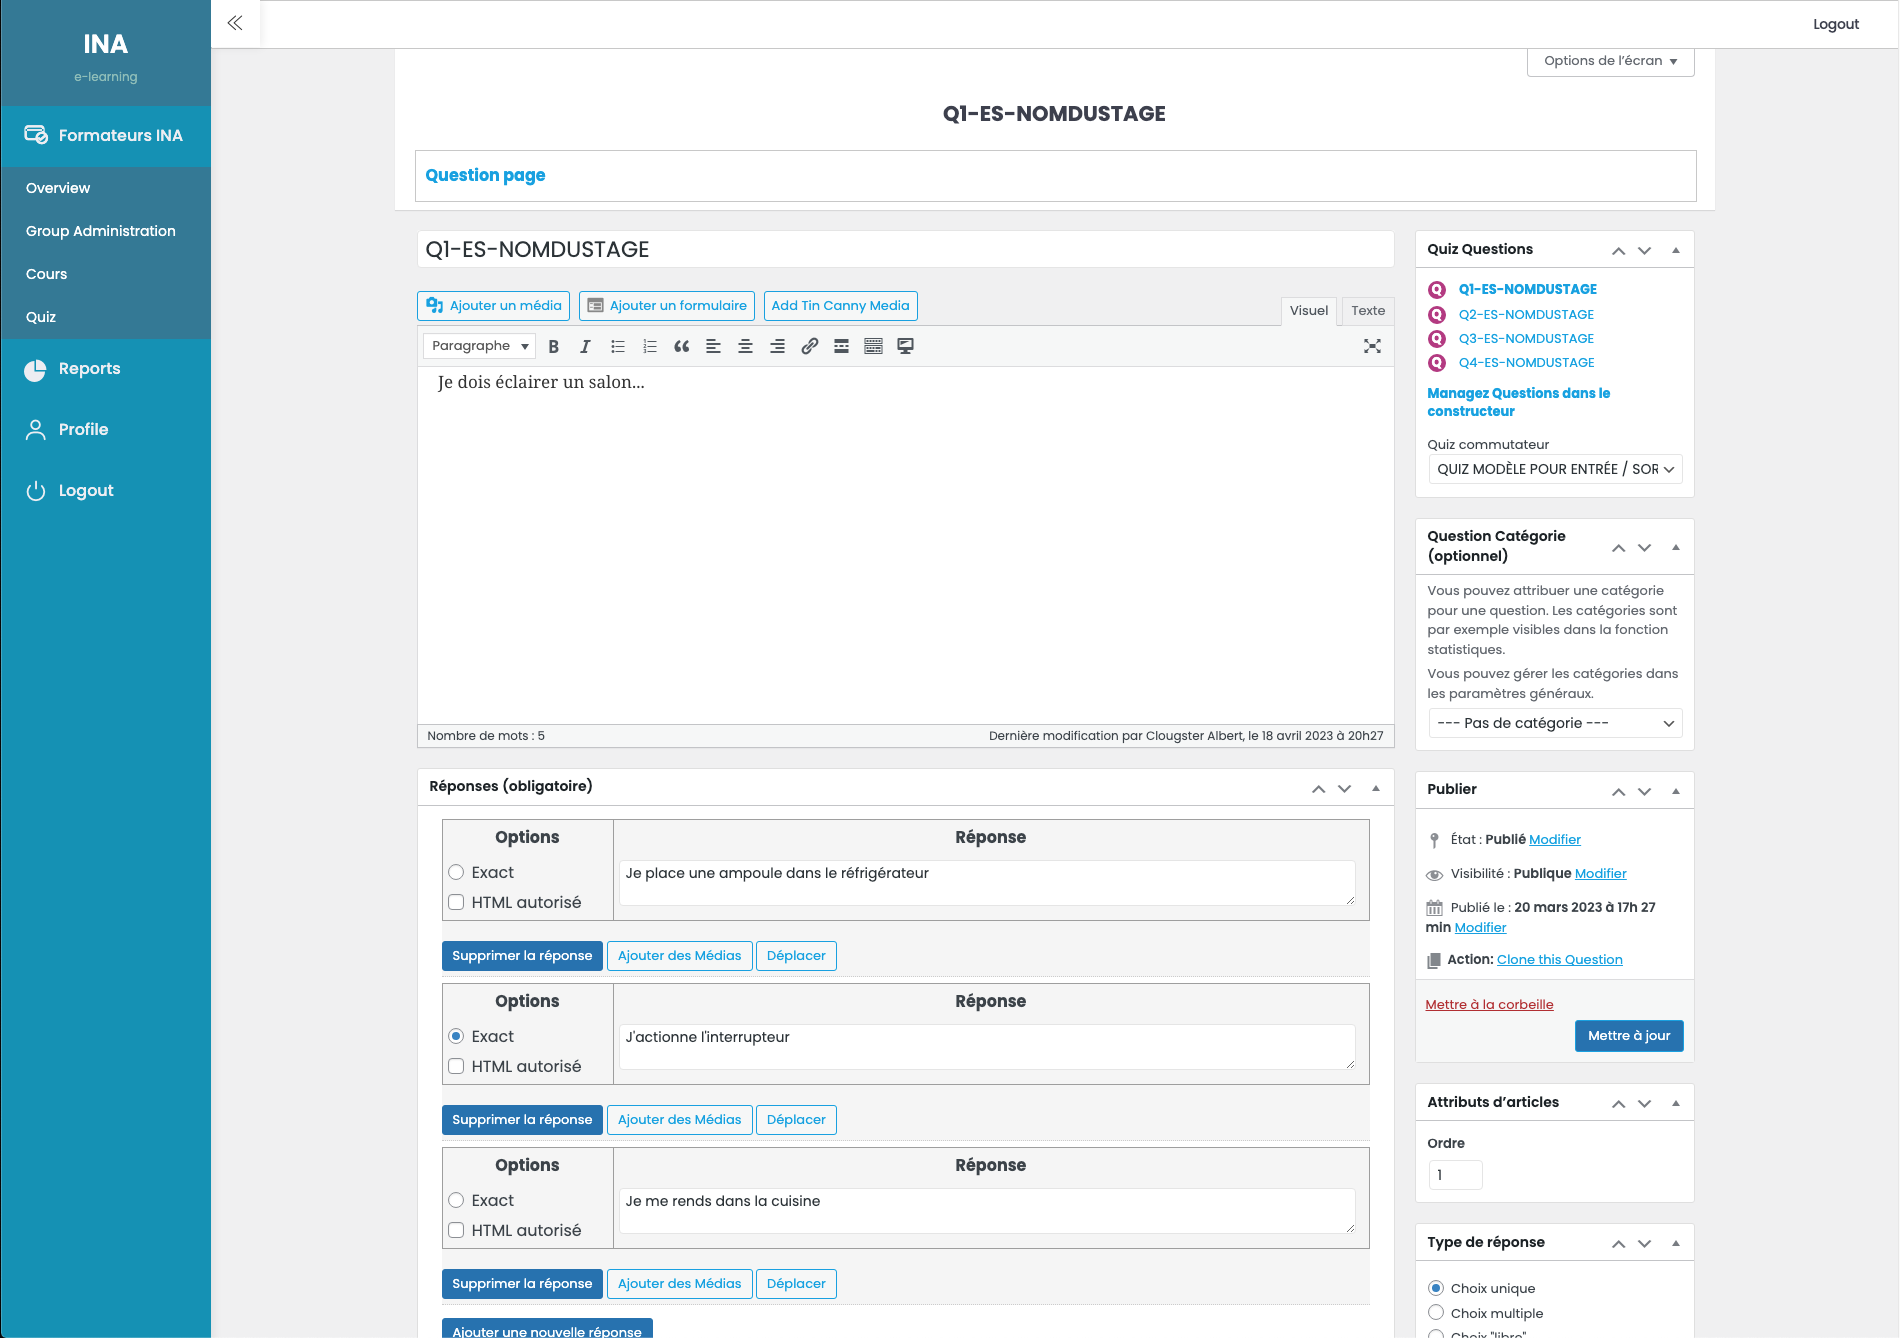Switch to the Texte editor tab

point(1367,310)
